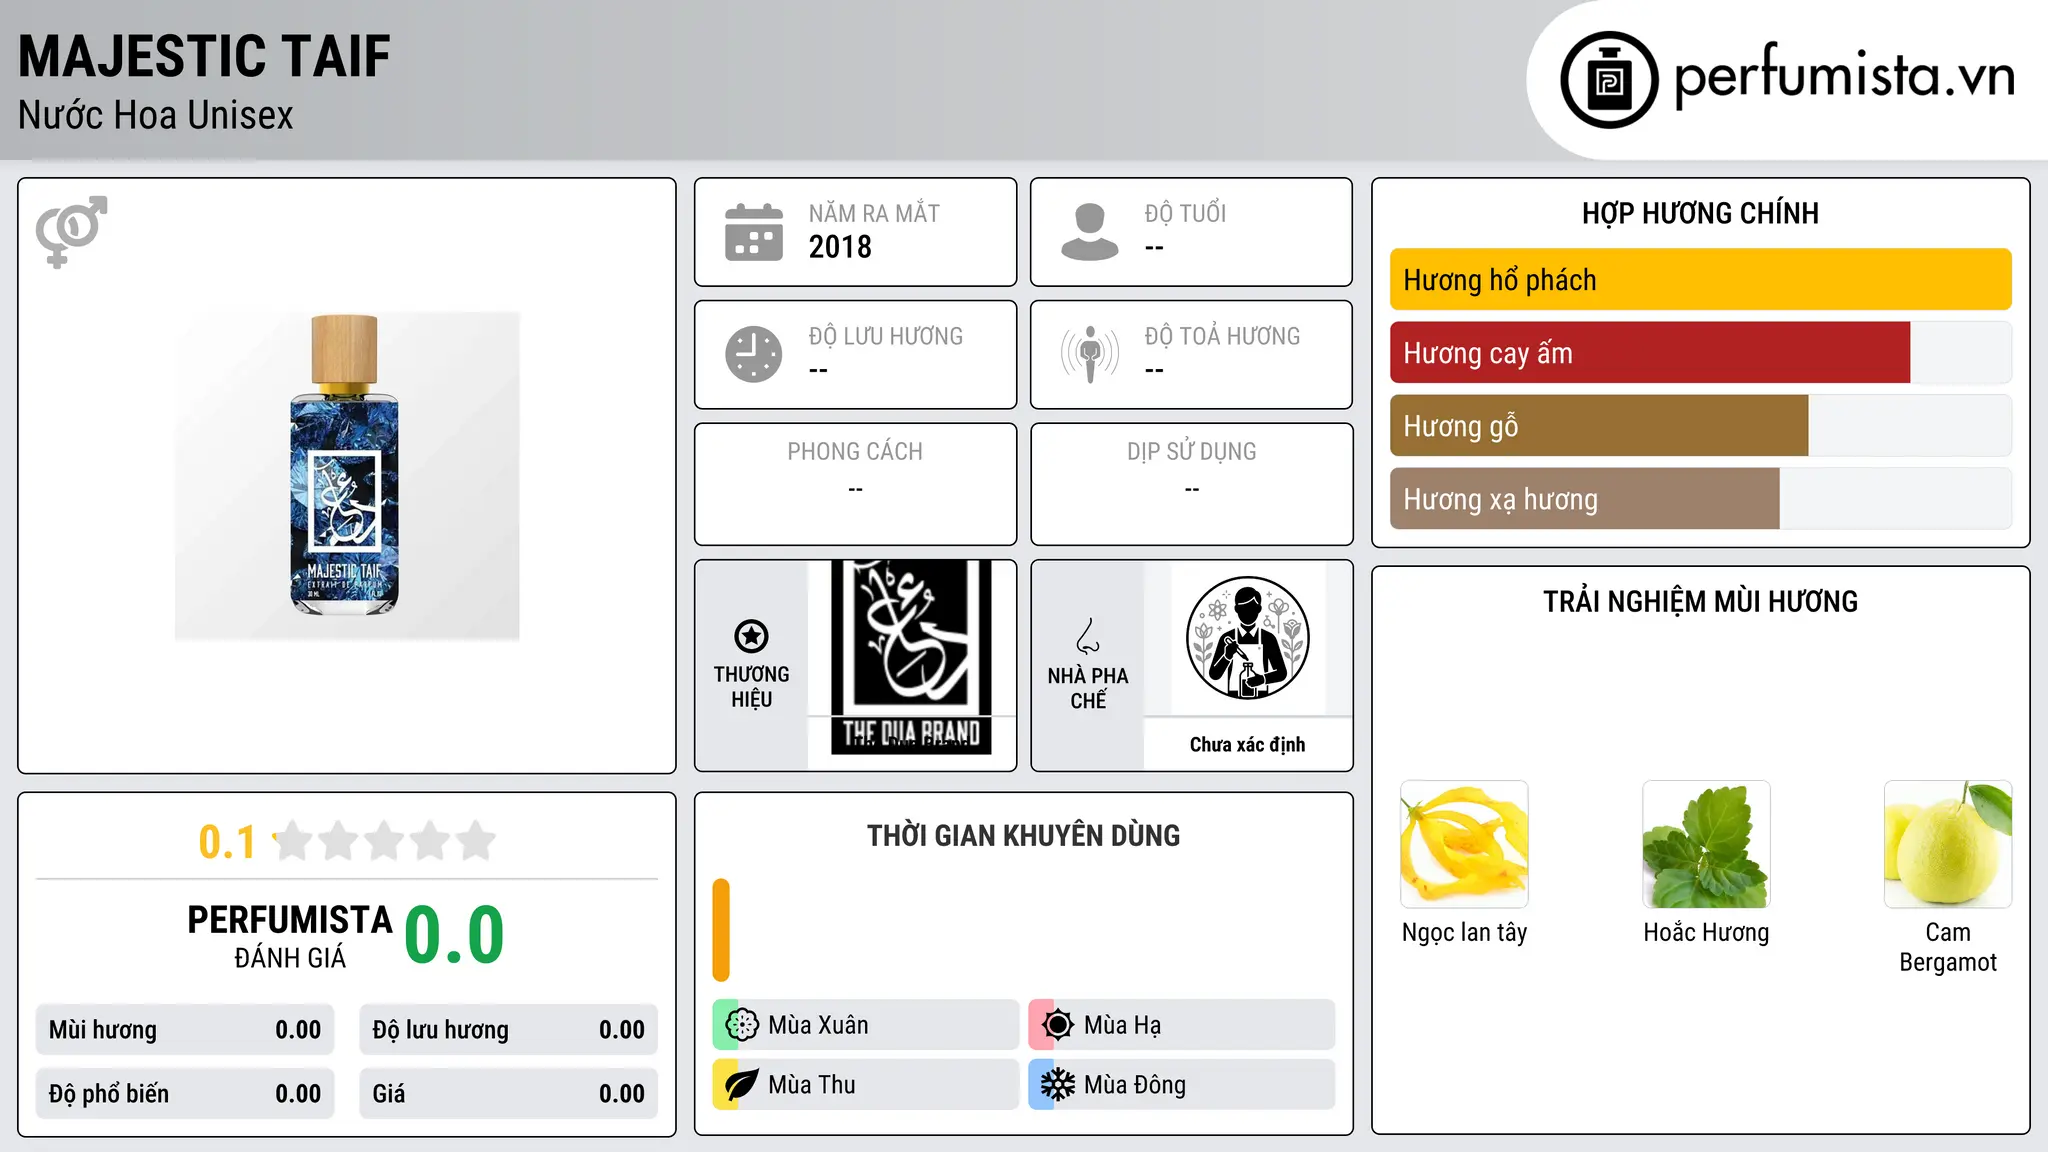Screen dimensions: 2048x1152
Task: Click the Mùa Xuân flower icon
Action: click(x=742, y=1025)
